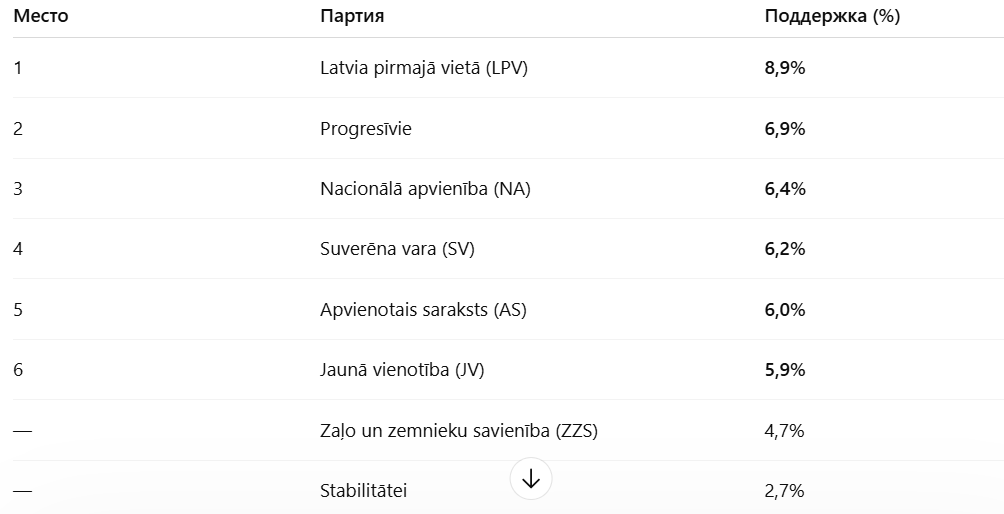Select the 5,9% support value
Image resolution: width=1004 pixels, height=514 pixels.
coord(785,370)
